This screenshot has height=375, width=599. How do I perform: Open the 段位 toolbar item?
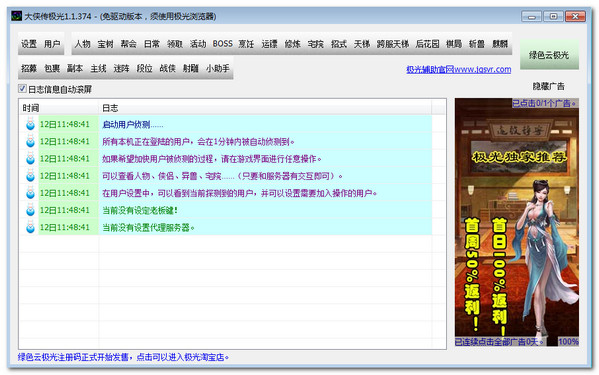[144, 69]
